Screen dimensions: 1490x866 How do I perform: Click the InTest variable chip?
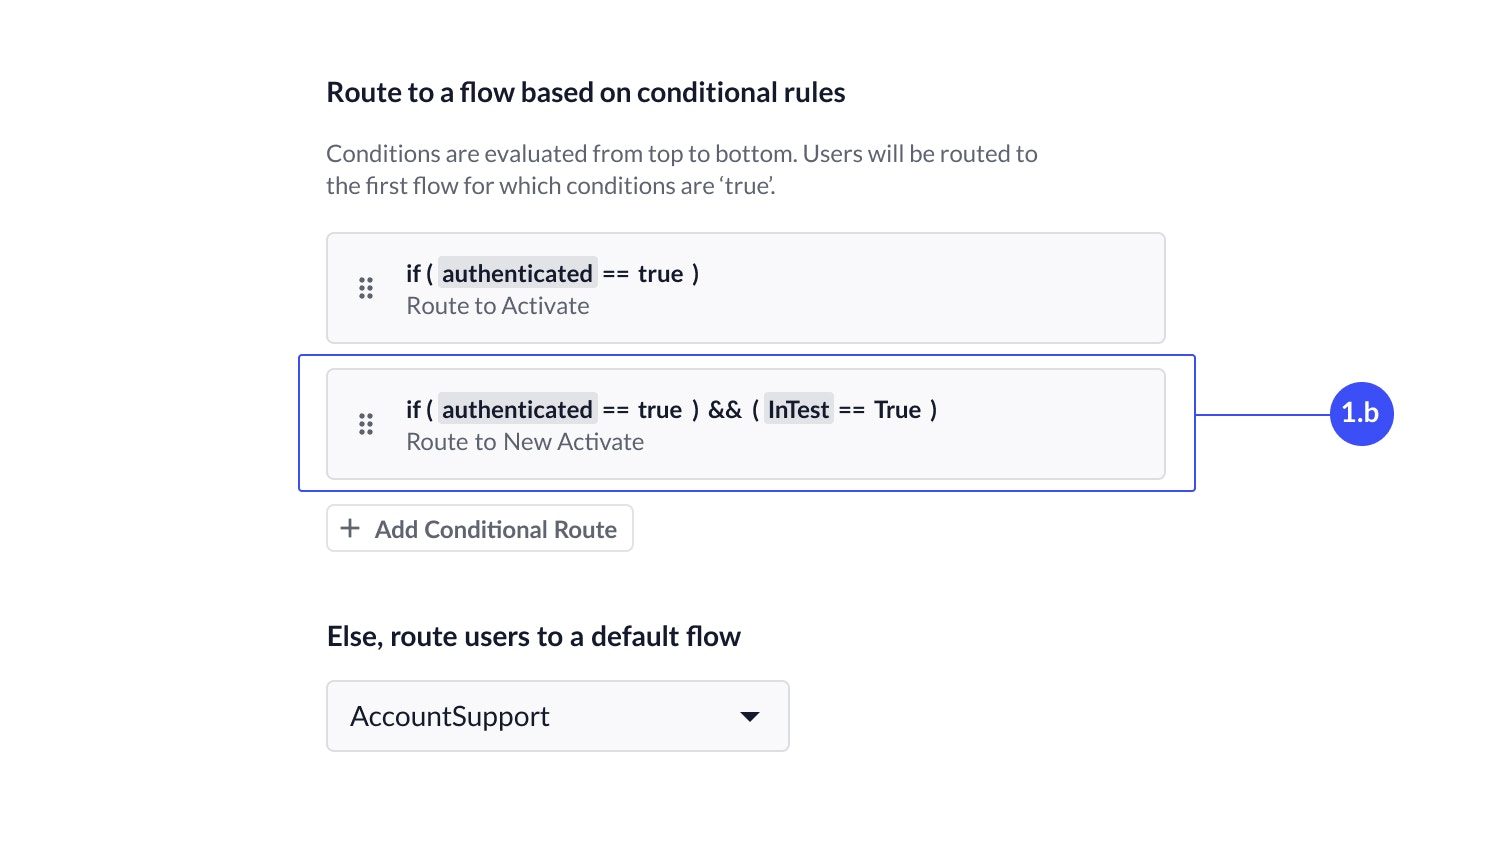798,410
